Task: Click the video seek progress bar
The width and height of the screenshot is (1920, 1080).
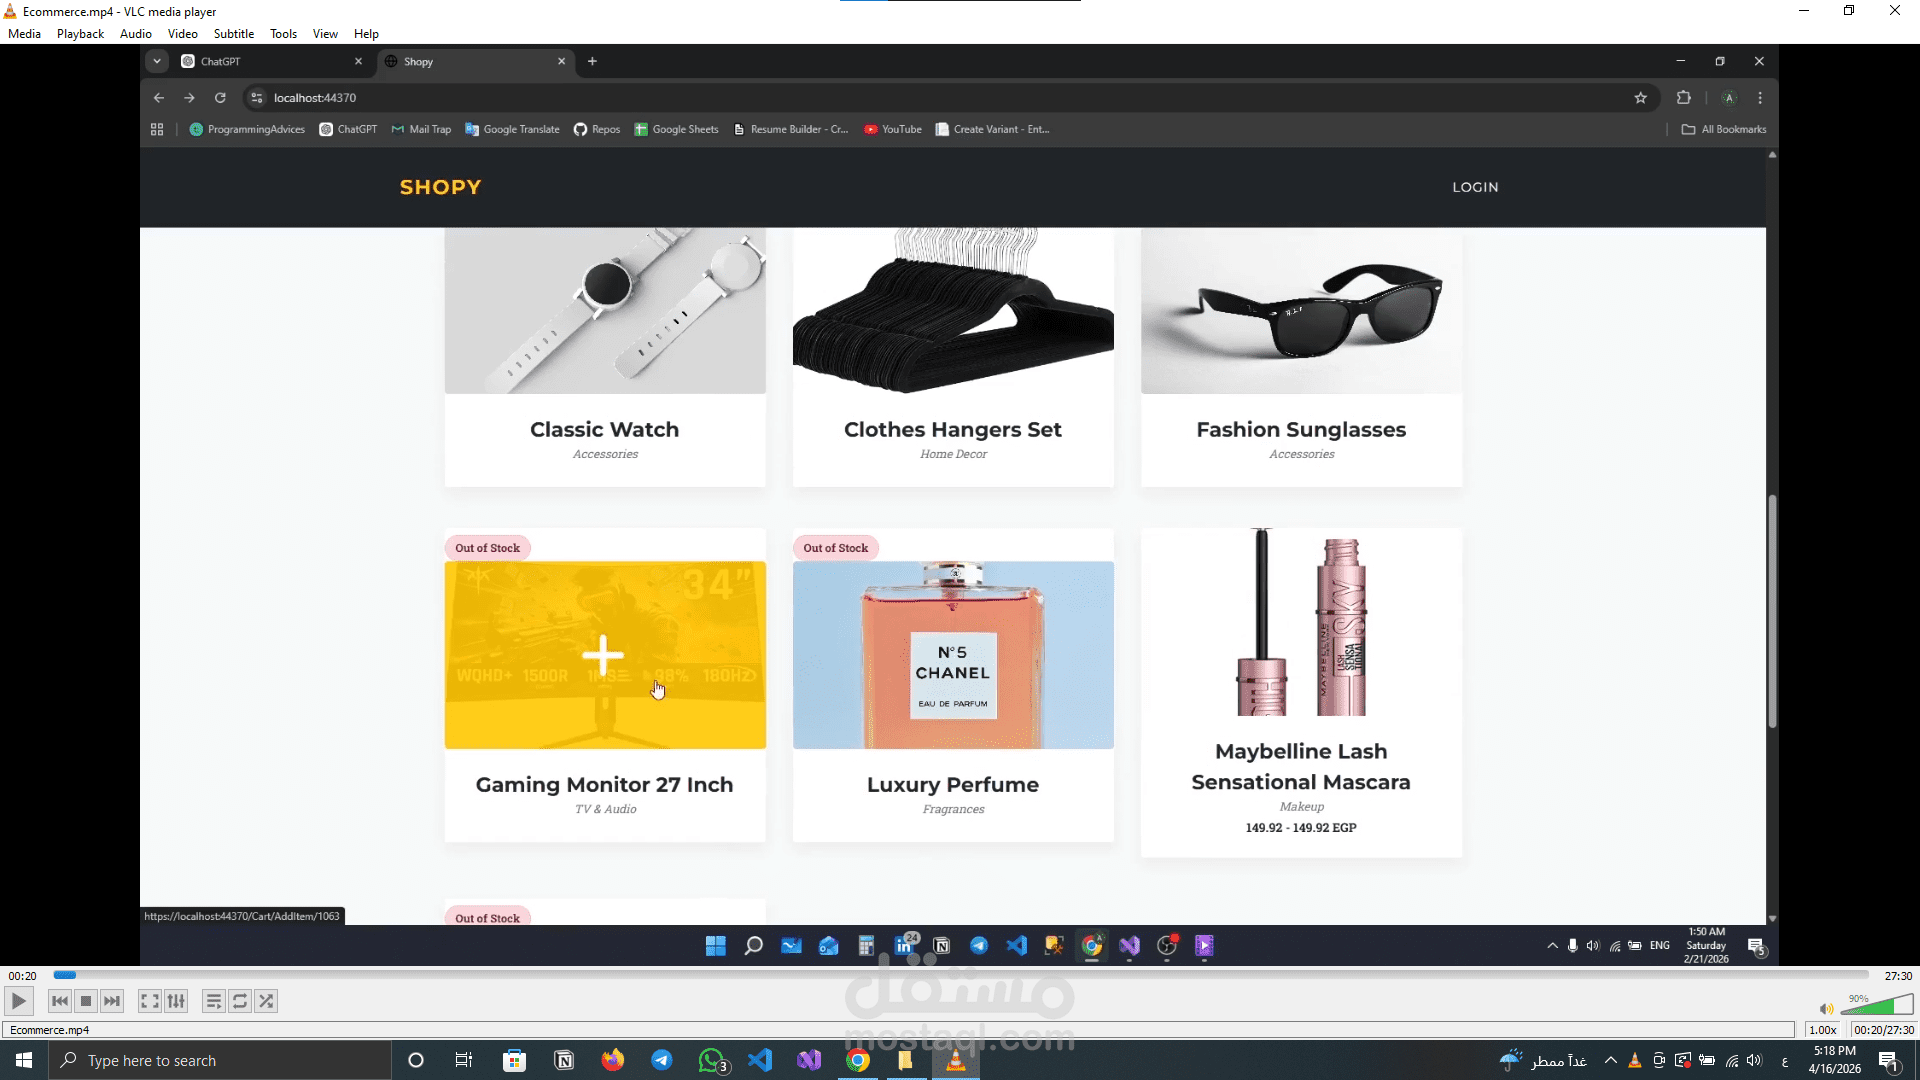Action: tap(960, 975)
